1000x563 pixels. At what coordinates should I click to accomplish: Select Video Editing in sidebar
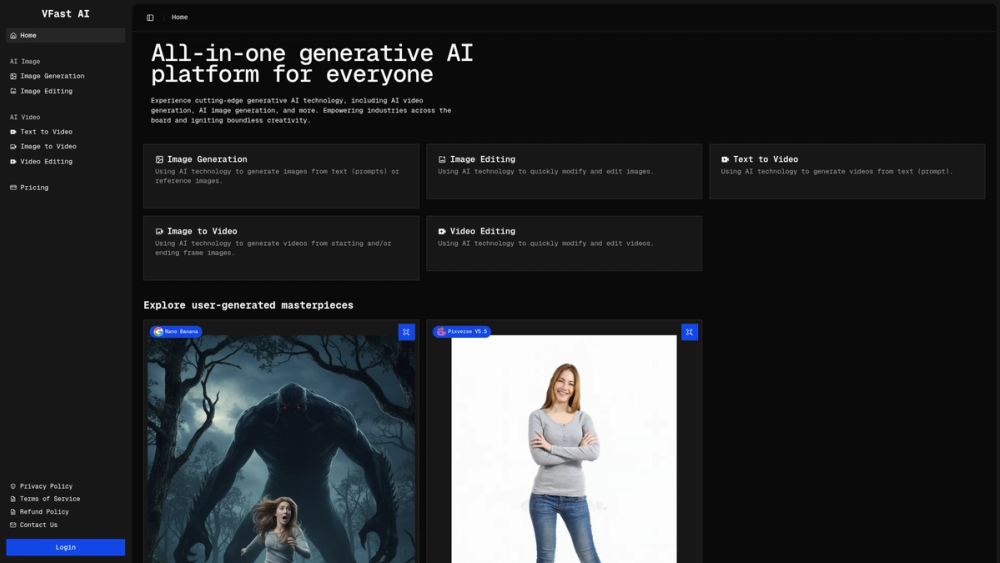pos(66,162)
